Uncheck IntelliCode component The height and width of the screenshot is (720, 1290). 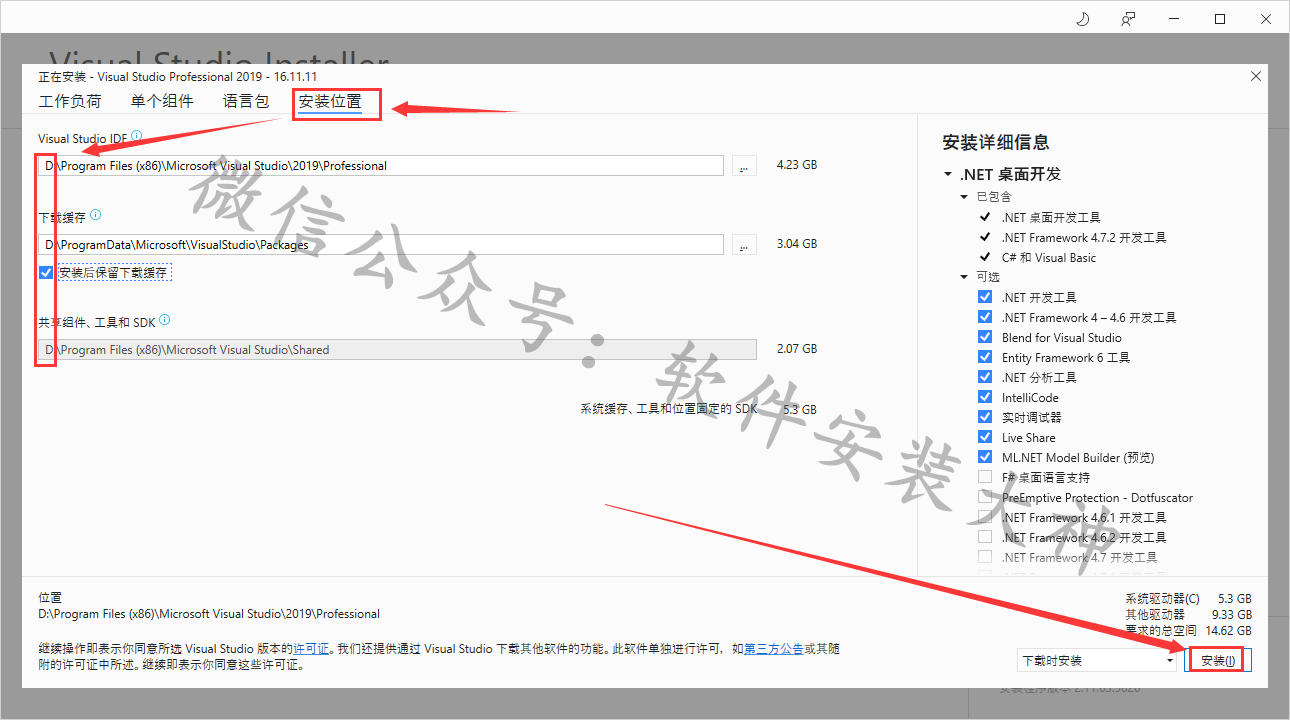point(985,397)
